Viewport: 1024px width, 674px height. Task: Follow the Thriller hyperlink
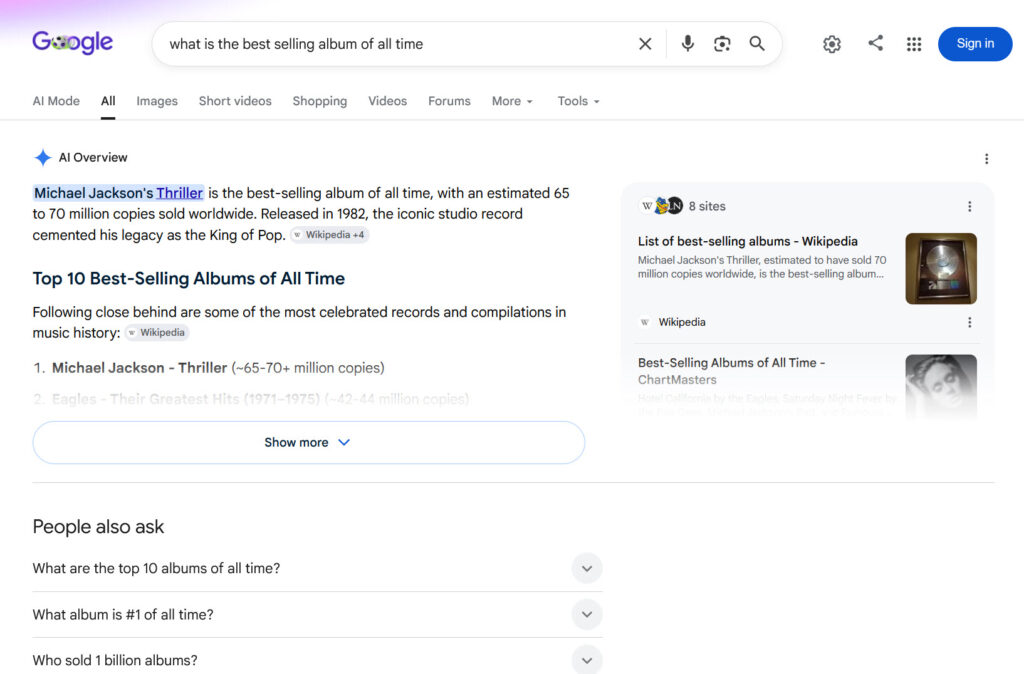point(179,193)
